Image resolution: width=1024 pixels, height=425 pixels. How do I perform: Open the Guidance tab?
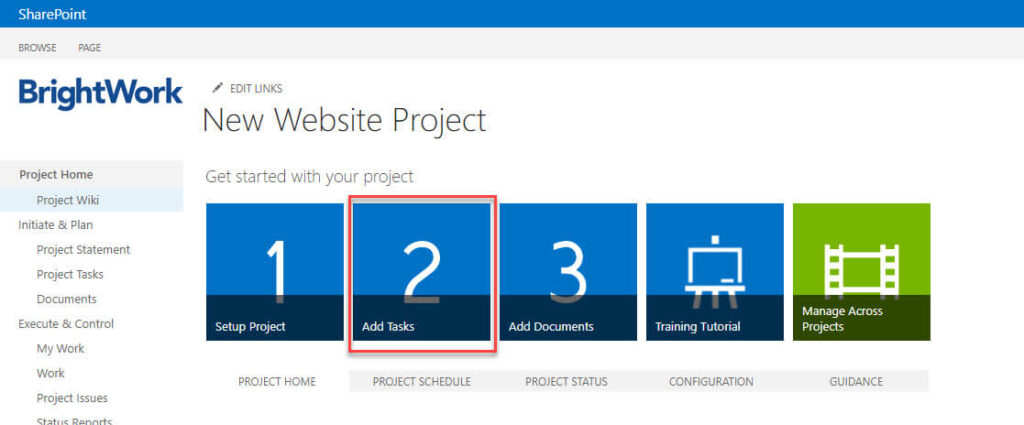856,381
